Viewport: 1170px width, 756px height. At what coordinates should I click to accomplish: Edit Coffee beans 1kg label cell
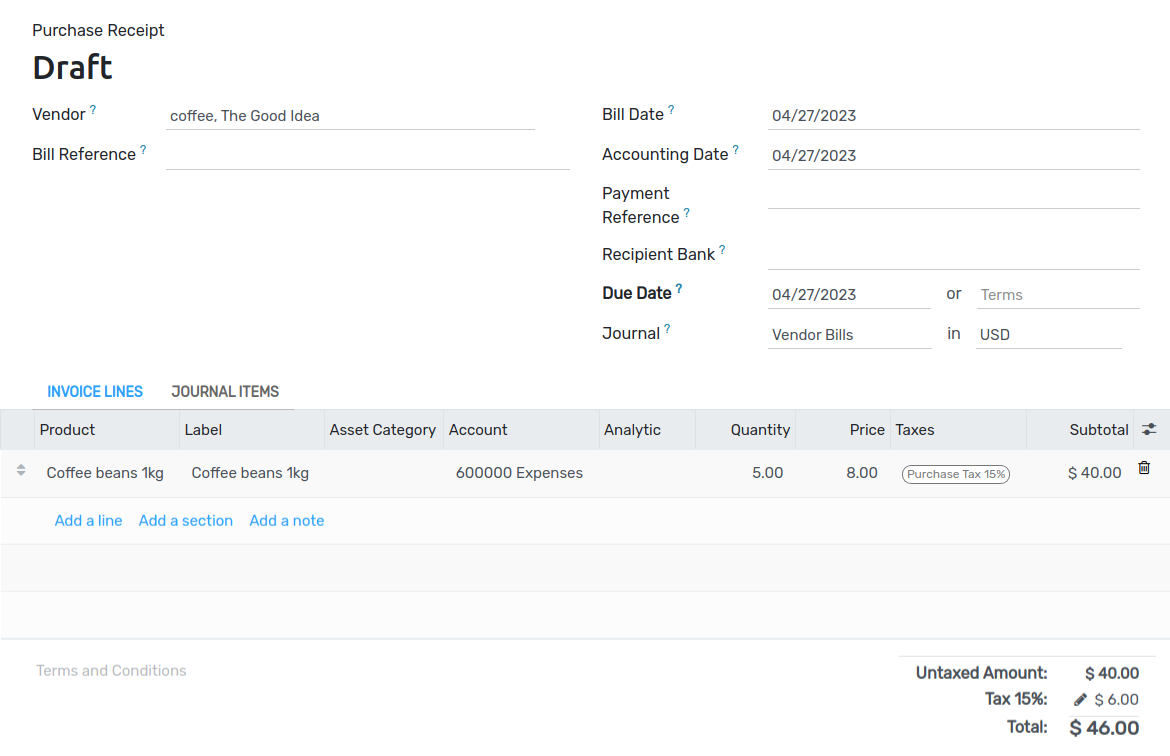(x=251, y=473)
